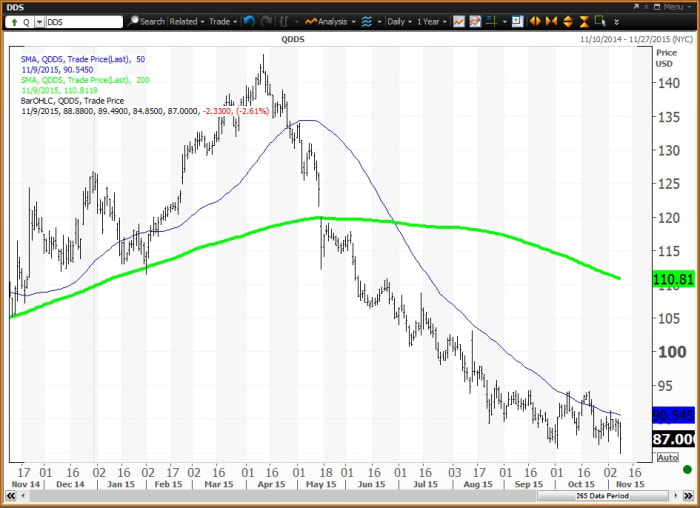Viewport: 700px width, 508px height.
Task: Click the 100 price axis value
Action: click(x=672, y=352)
